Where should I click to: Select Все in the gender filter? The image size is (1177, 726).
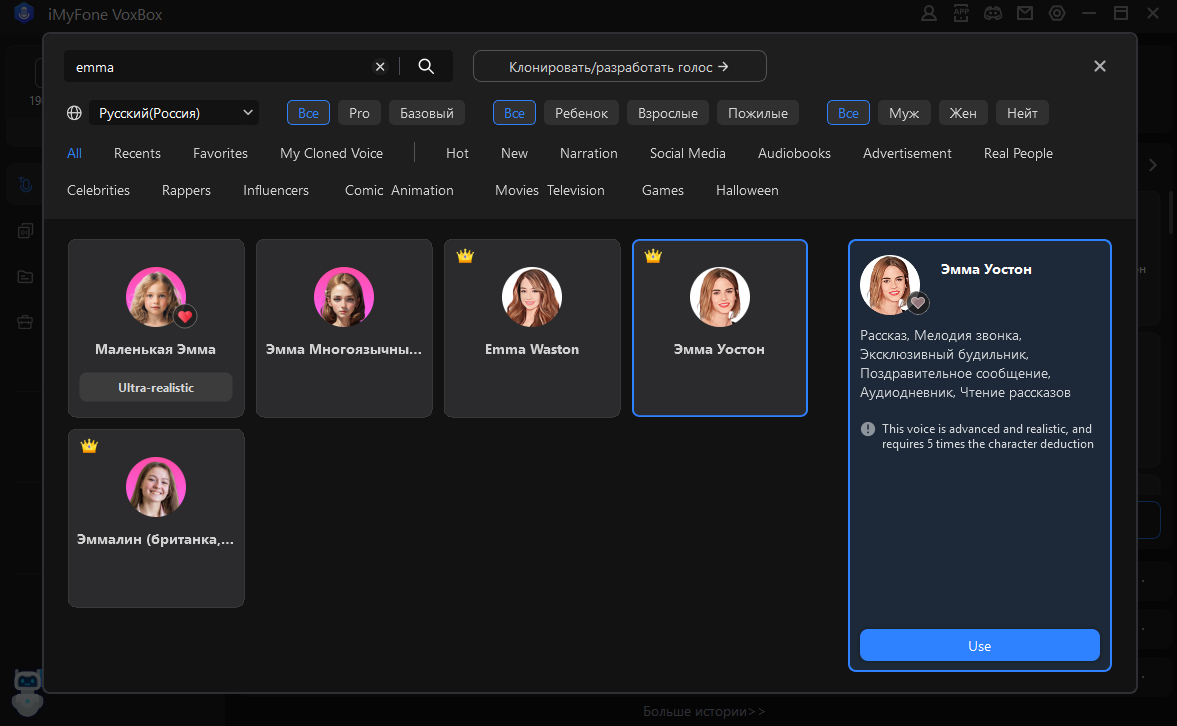tap(848, 113)
